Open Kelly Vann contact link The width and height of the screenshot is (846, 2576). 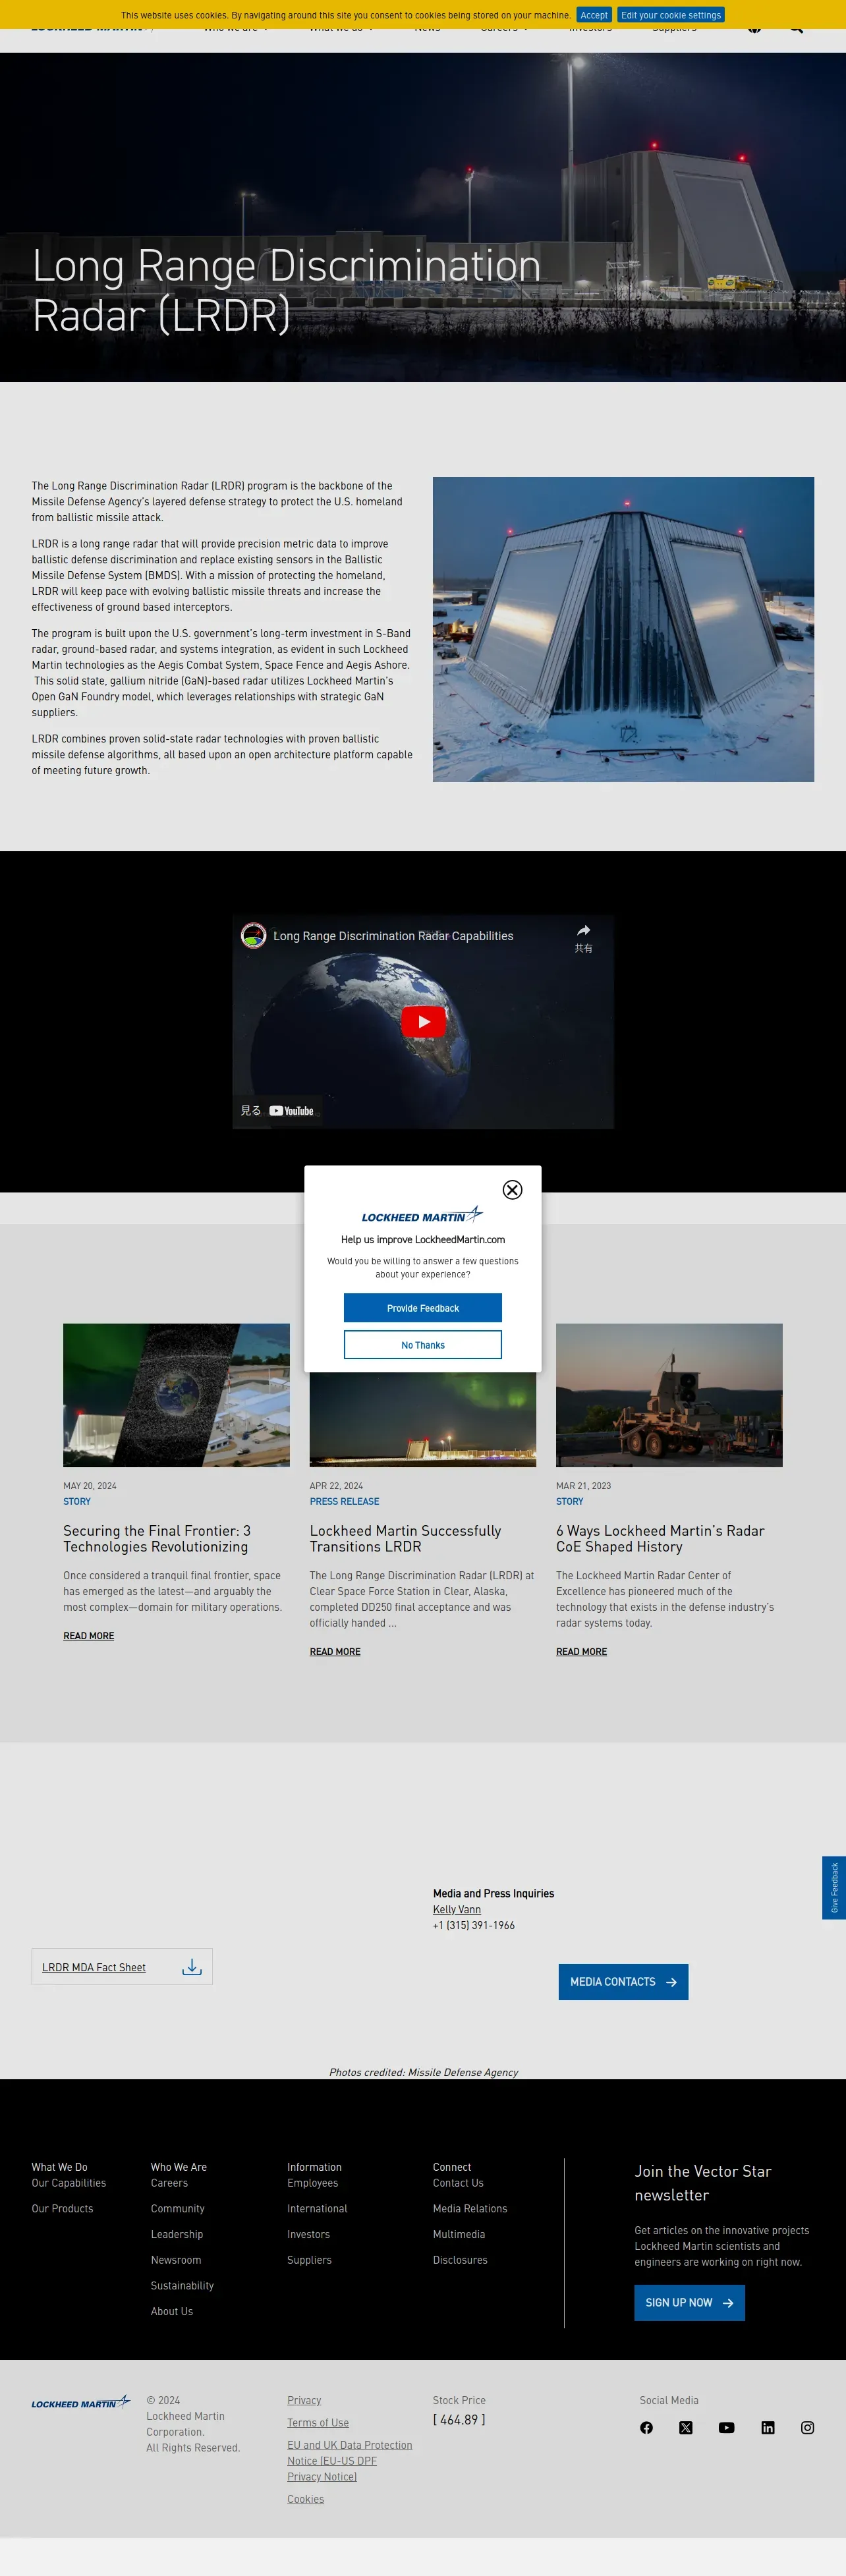click(457, 1909)
